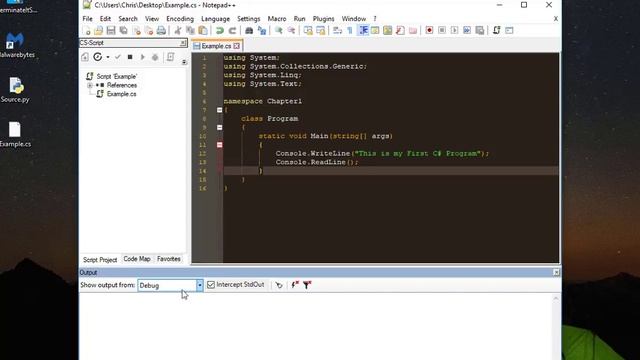
Task: Collapse the Main method red fold marker
Action: pyautogui.click(x=220, y=145)
